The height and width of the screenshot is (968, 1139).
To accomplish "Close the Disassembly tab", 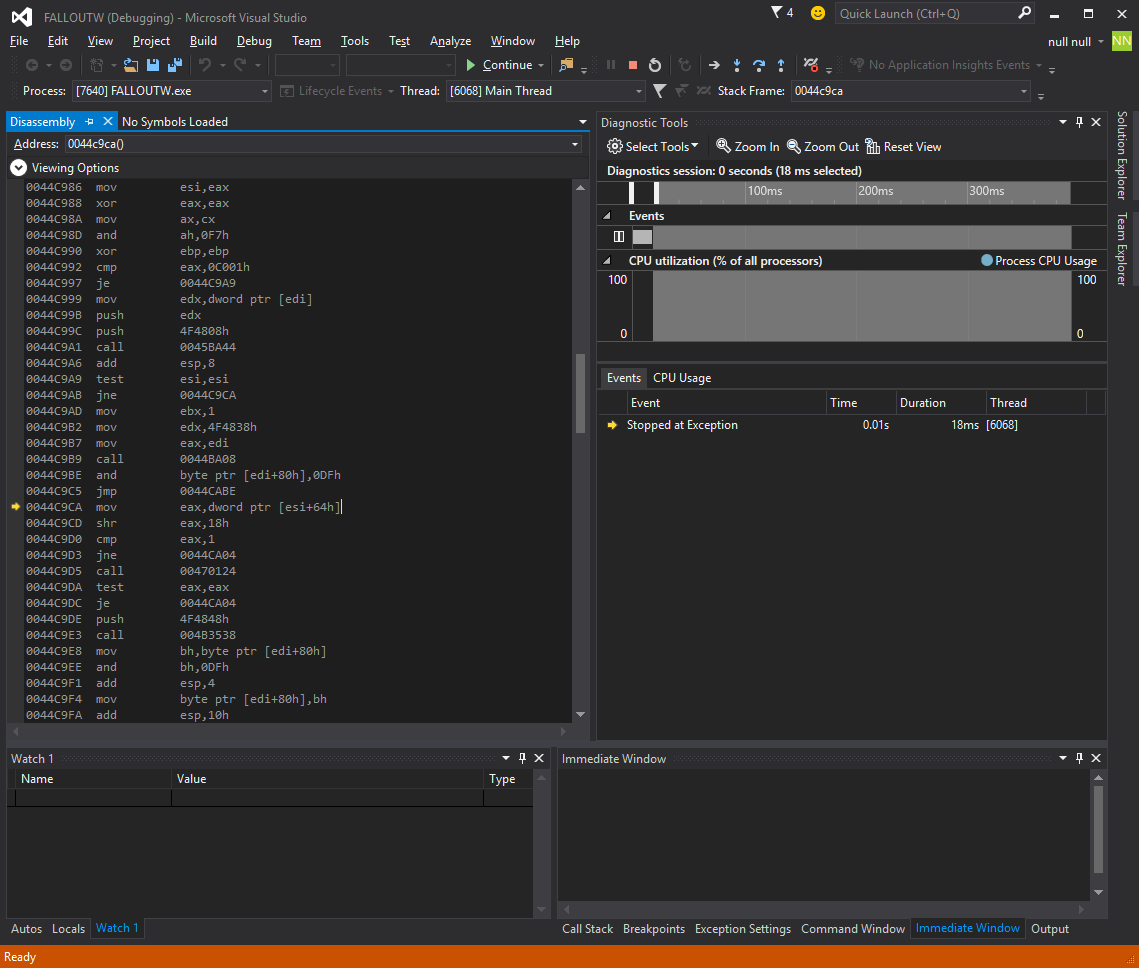I will click(x=108, y=121).
